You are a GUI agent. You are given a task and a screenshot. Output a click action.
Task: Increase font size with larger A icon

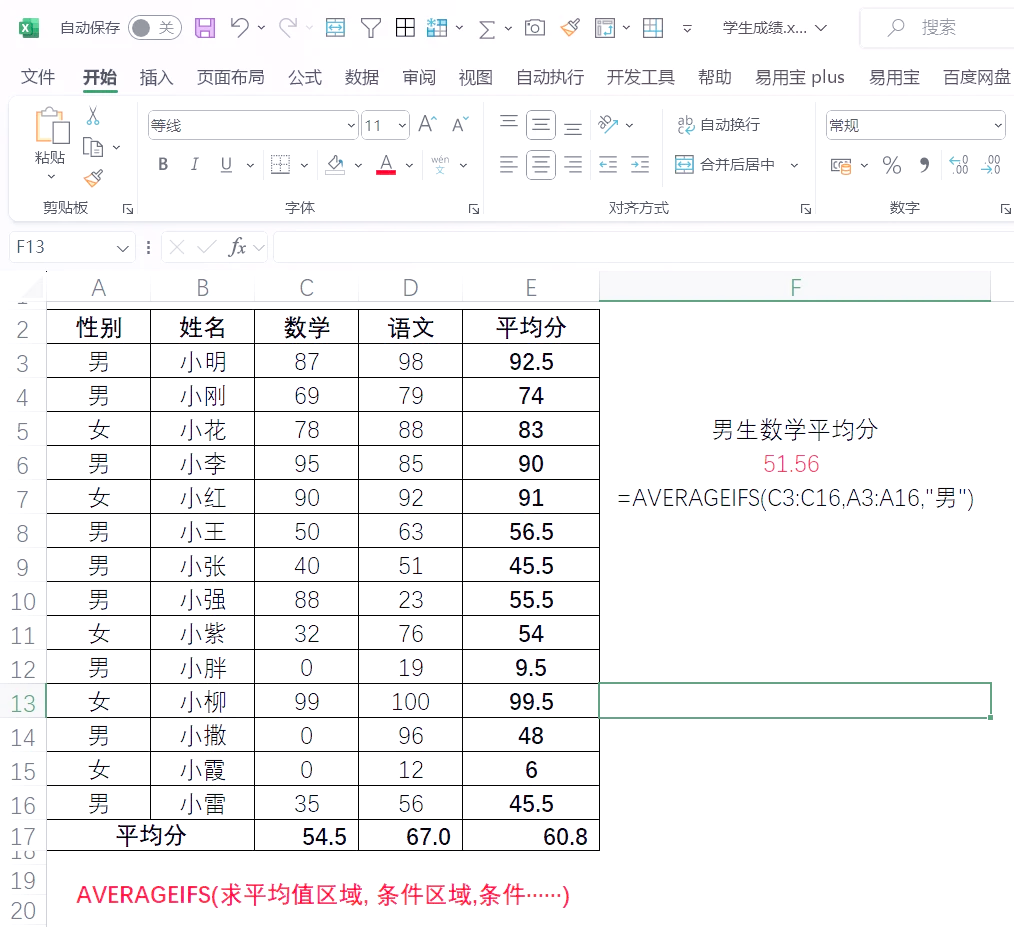(x=427, y=124)
